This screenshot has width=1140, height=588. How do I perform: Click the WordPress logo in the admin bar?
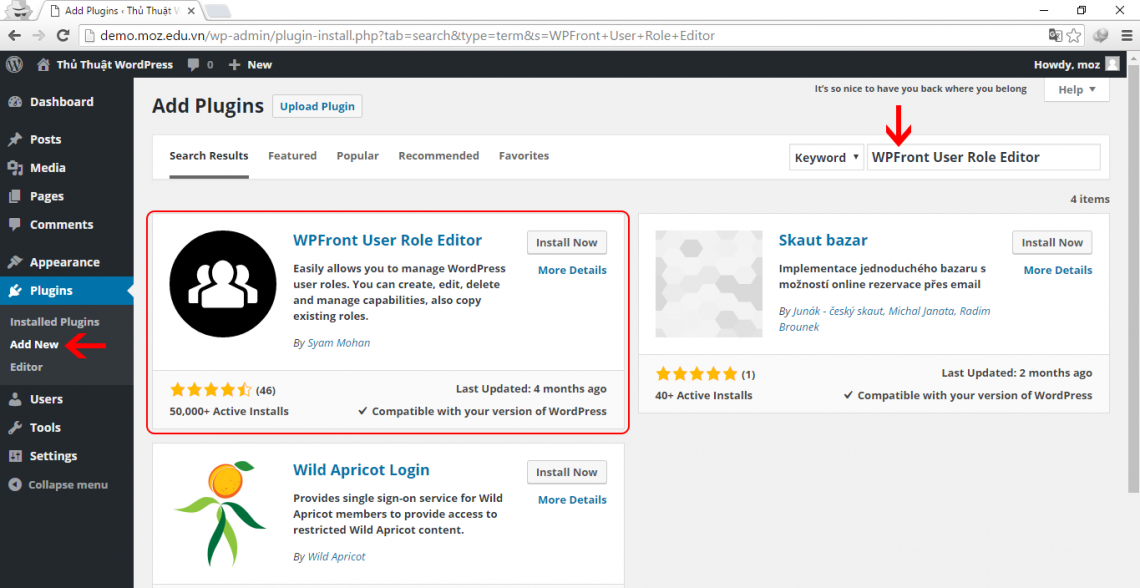[x=14, y=64]
